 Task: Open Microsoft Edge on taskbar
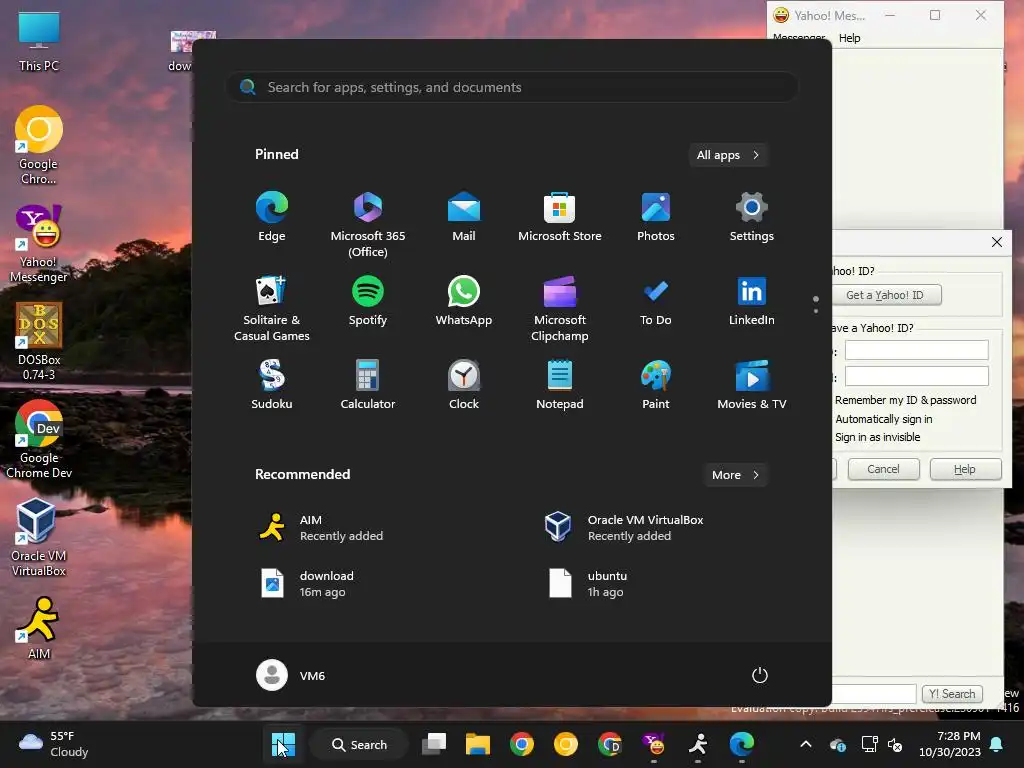742,744
